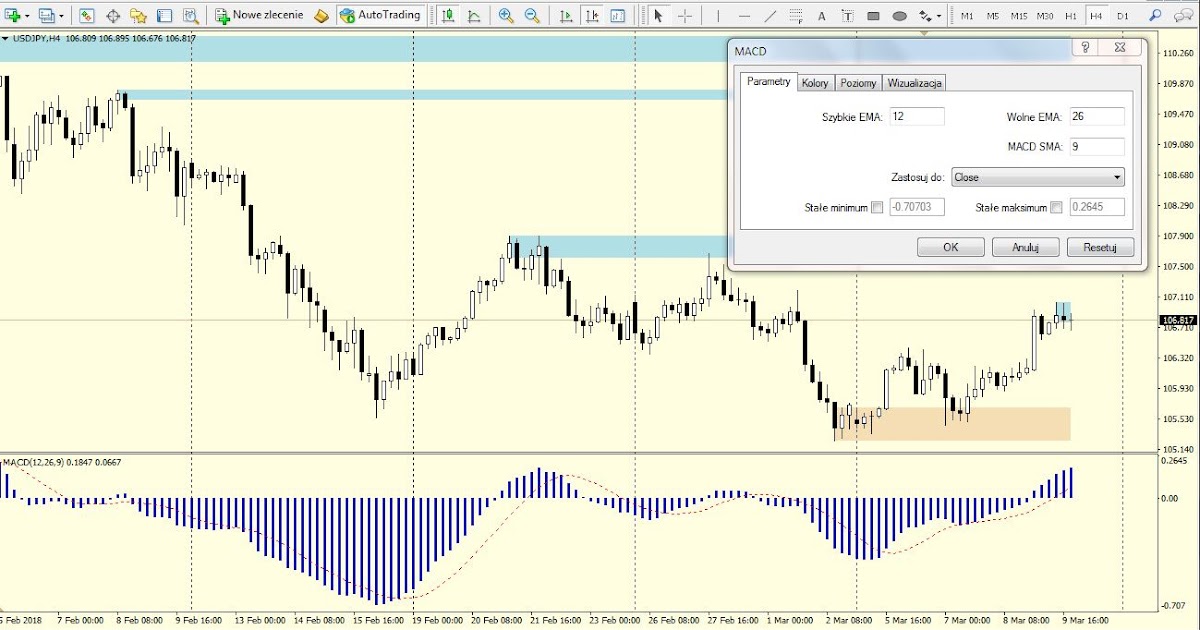Image resolution: width=1200 pixels, height=630 pixels.
Task: Toggle the Navigator folder-star icon
Action: 139,16
